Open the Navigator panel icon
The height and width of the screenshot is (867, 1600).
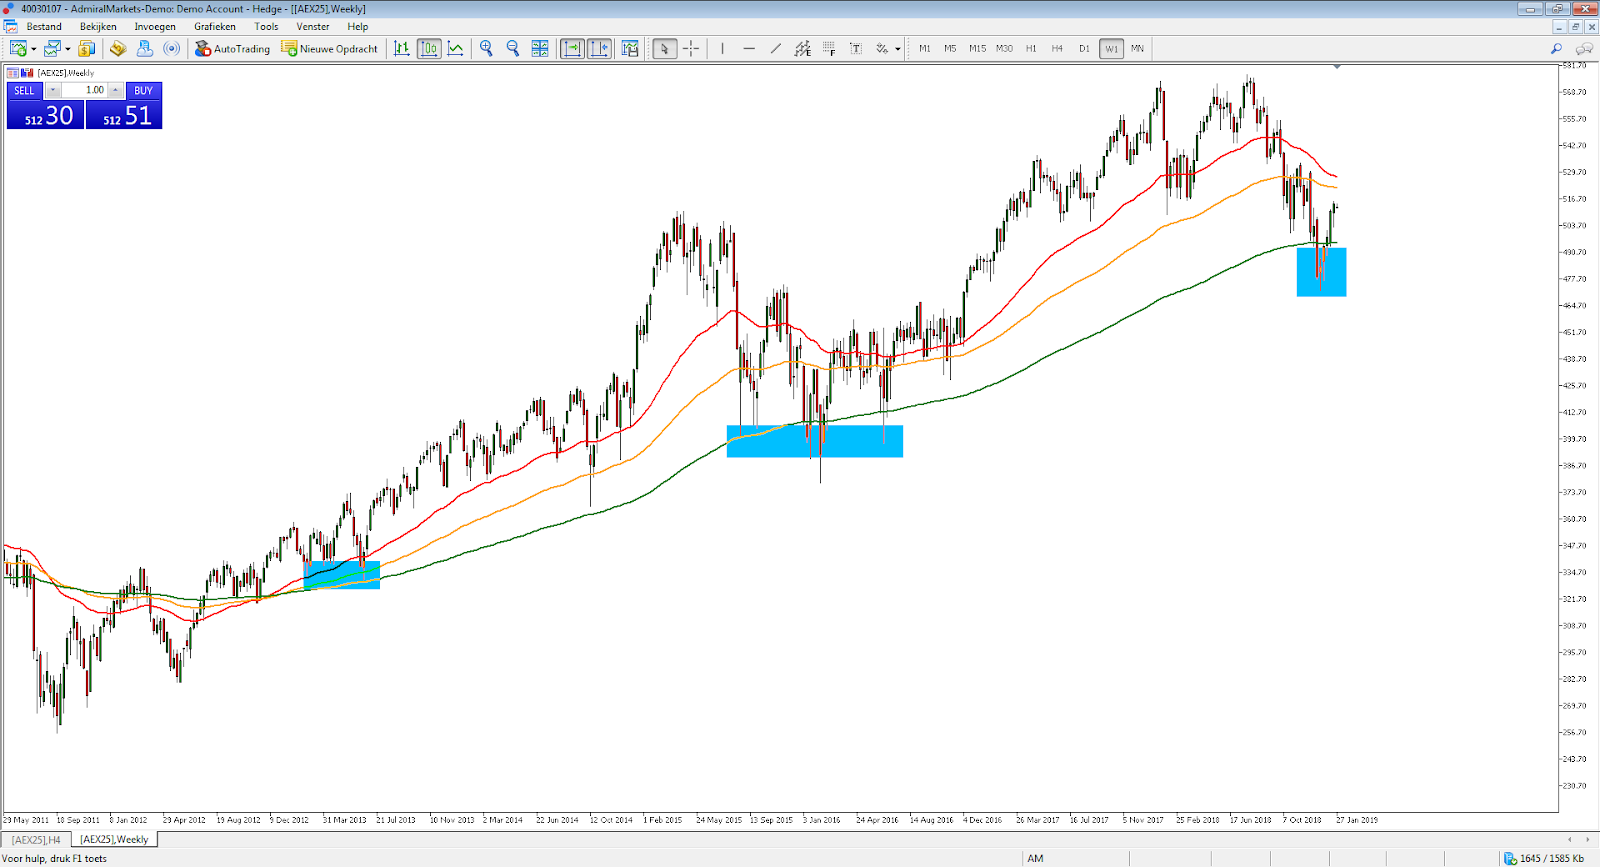click(x=145, y=48)
